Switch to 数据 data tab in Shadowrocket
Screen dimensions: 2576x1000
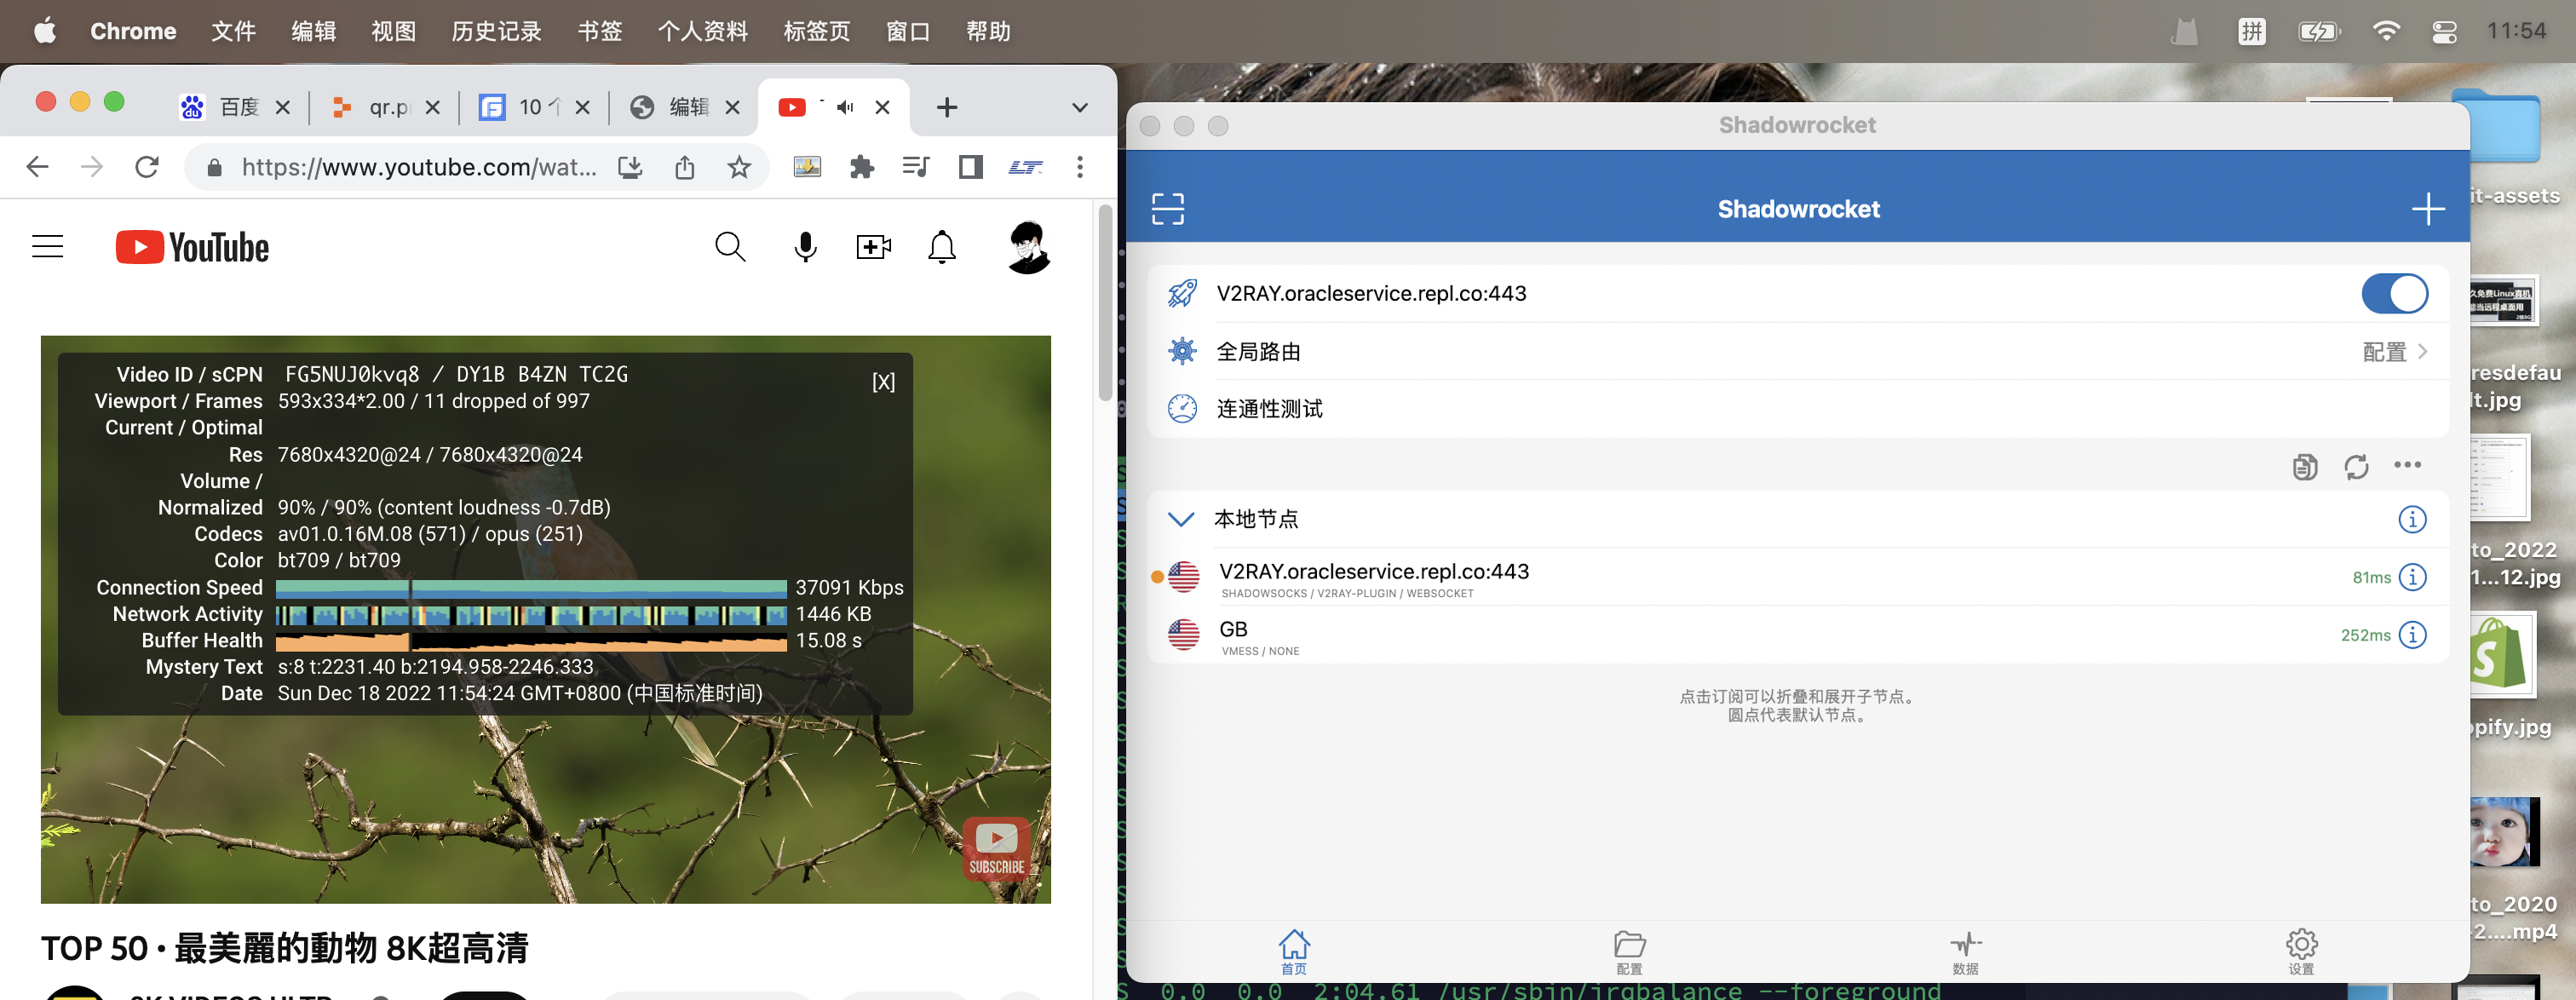(1965, 952)
